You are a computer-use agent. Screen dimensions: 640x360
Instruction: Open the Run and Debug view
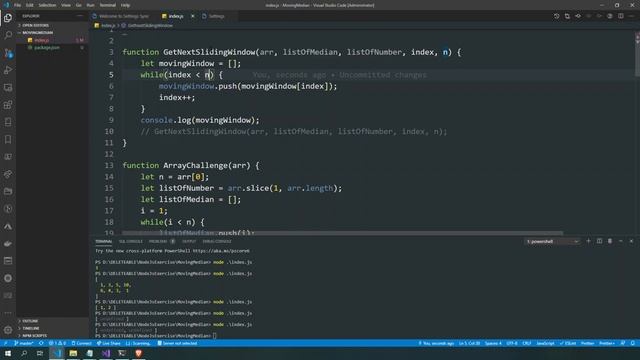coord(8,70)
